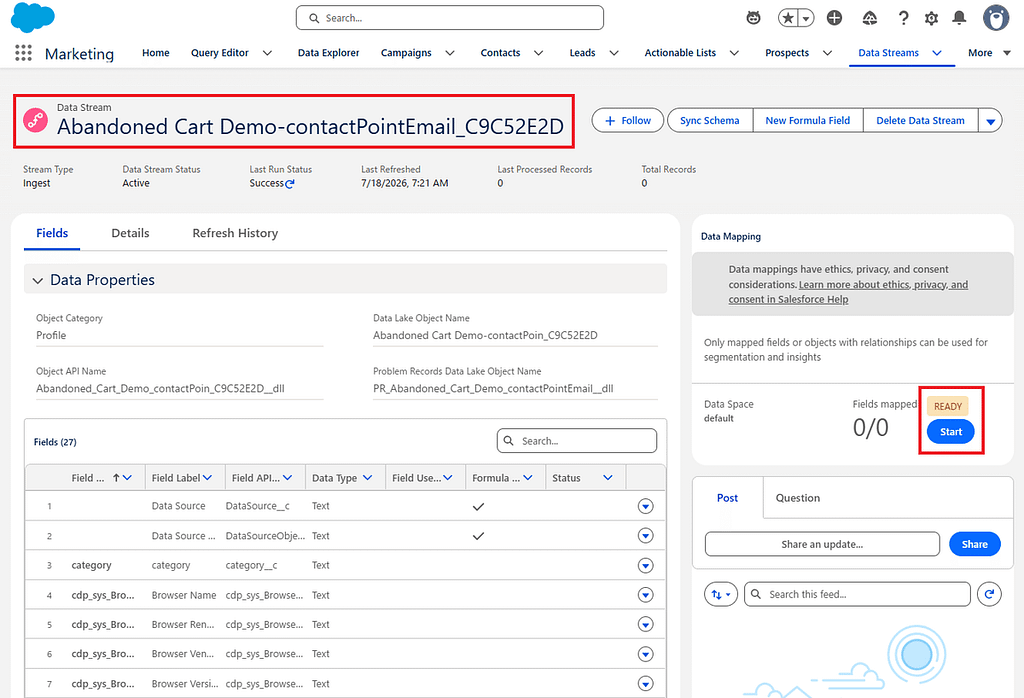Select the Fields tab
This screenshot has height=698, width=1024.
(x=52, y=233)
